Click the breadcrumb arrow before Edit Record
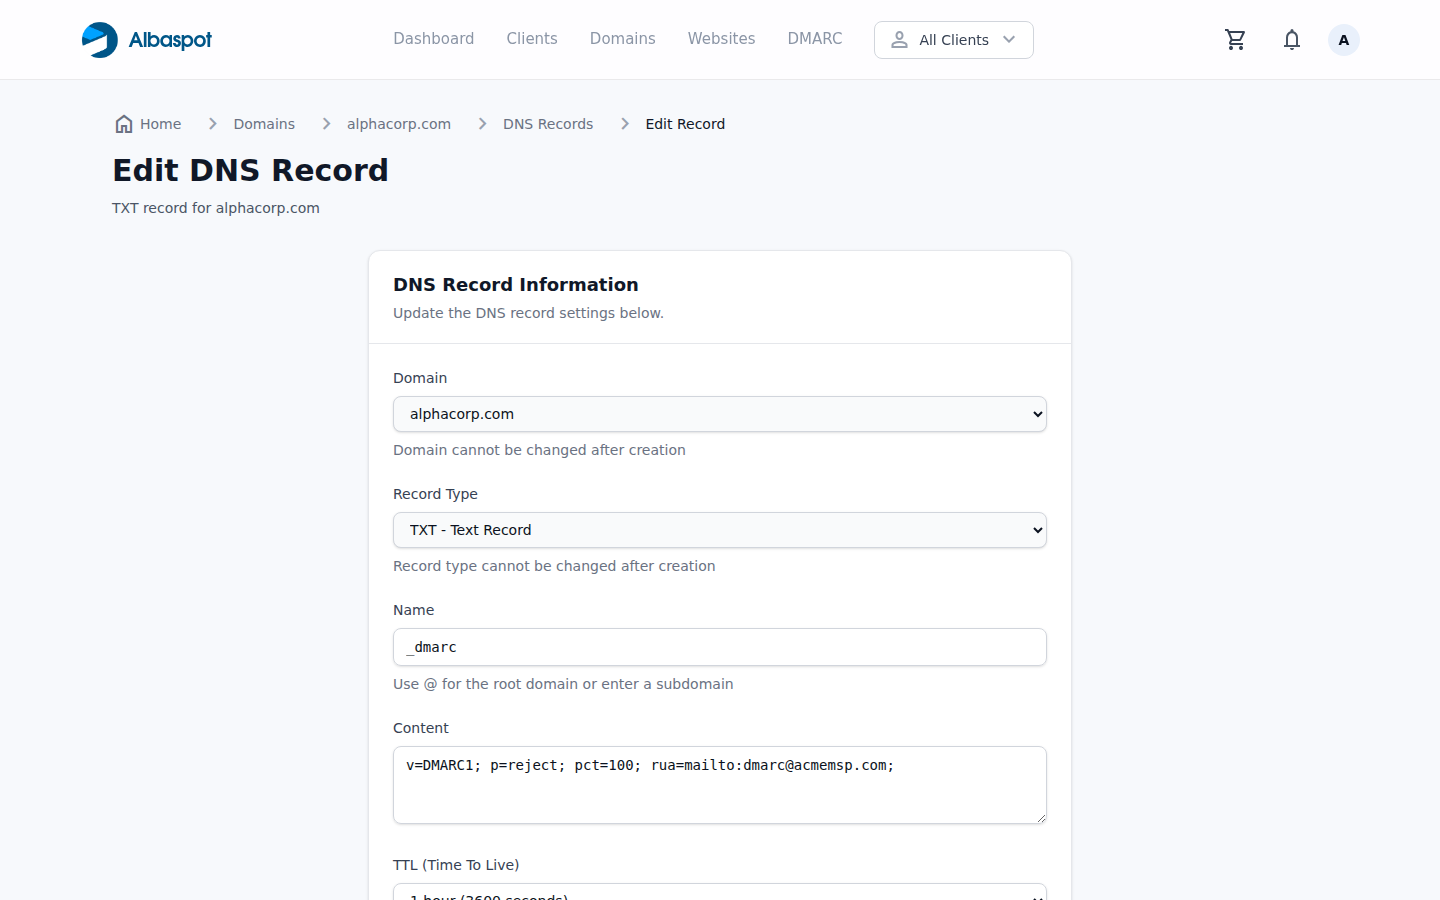The width and height of the screenshot is (1440, 900). click(x=624, y=123)
